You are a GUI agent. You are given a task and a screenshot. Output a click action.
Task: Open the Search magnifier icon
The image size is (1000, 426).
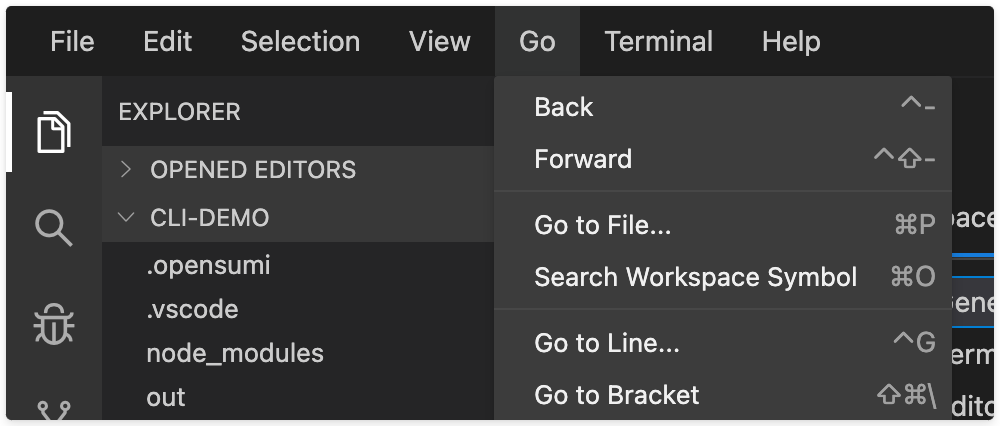click(54, 228)
